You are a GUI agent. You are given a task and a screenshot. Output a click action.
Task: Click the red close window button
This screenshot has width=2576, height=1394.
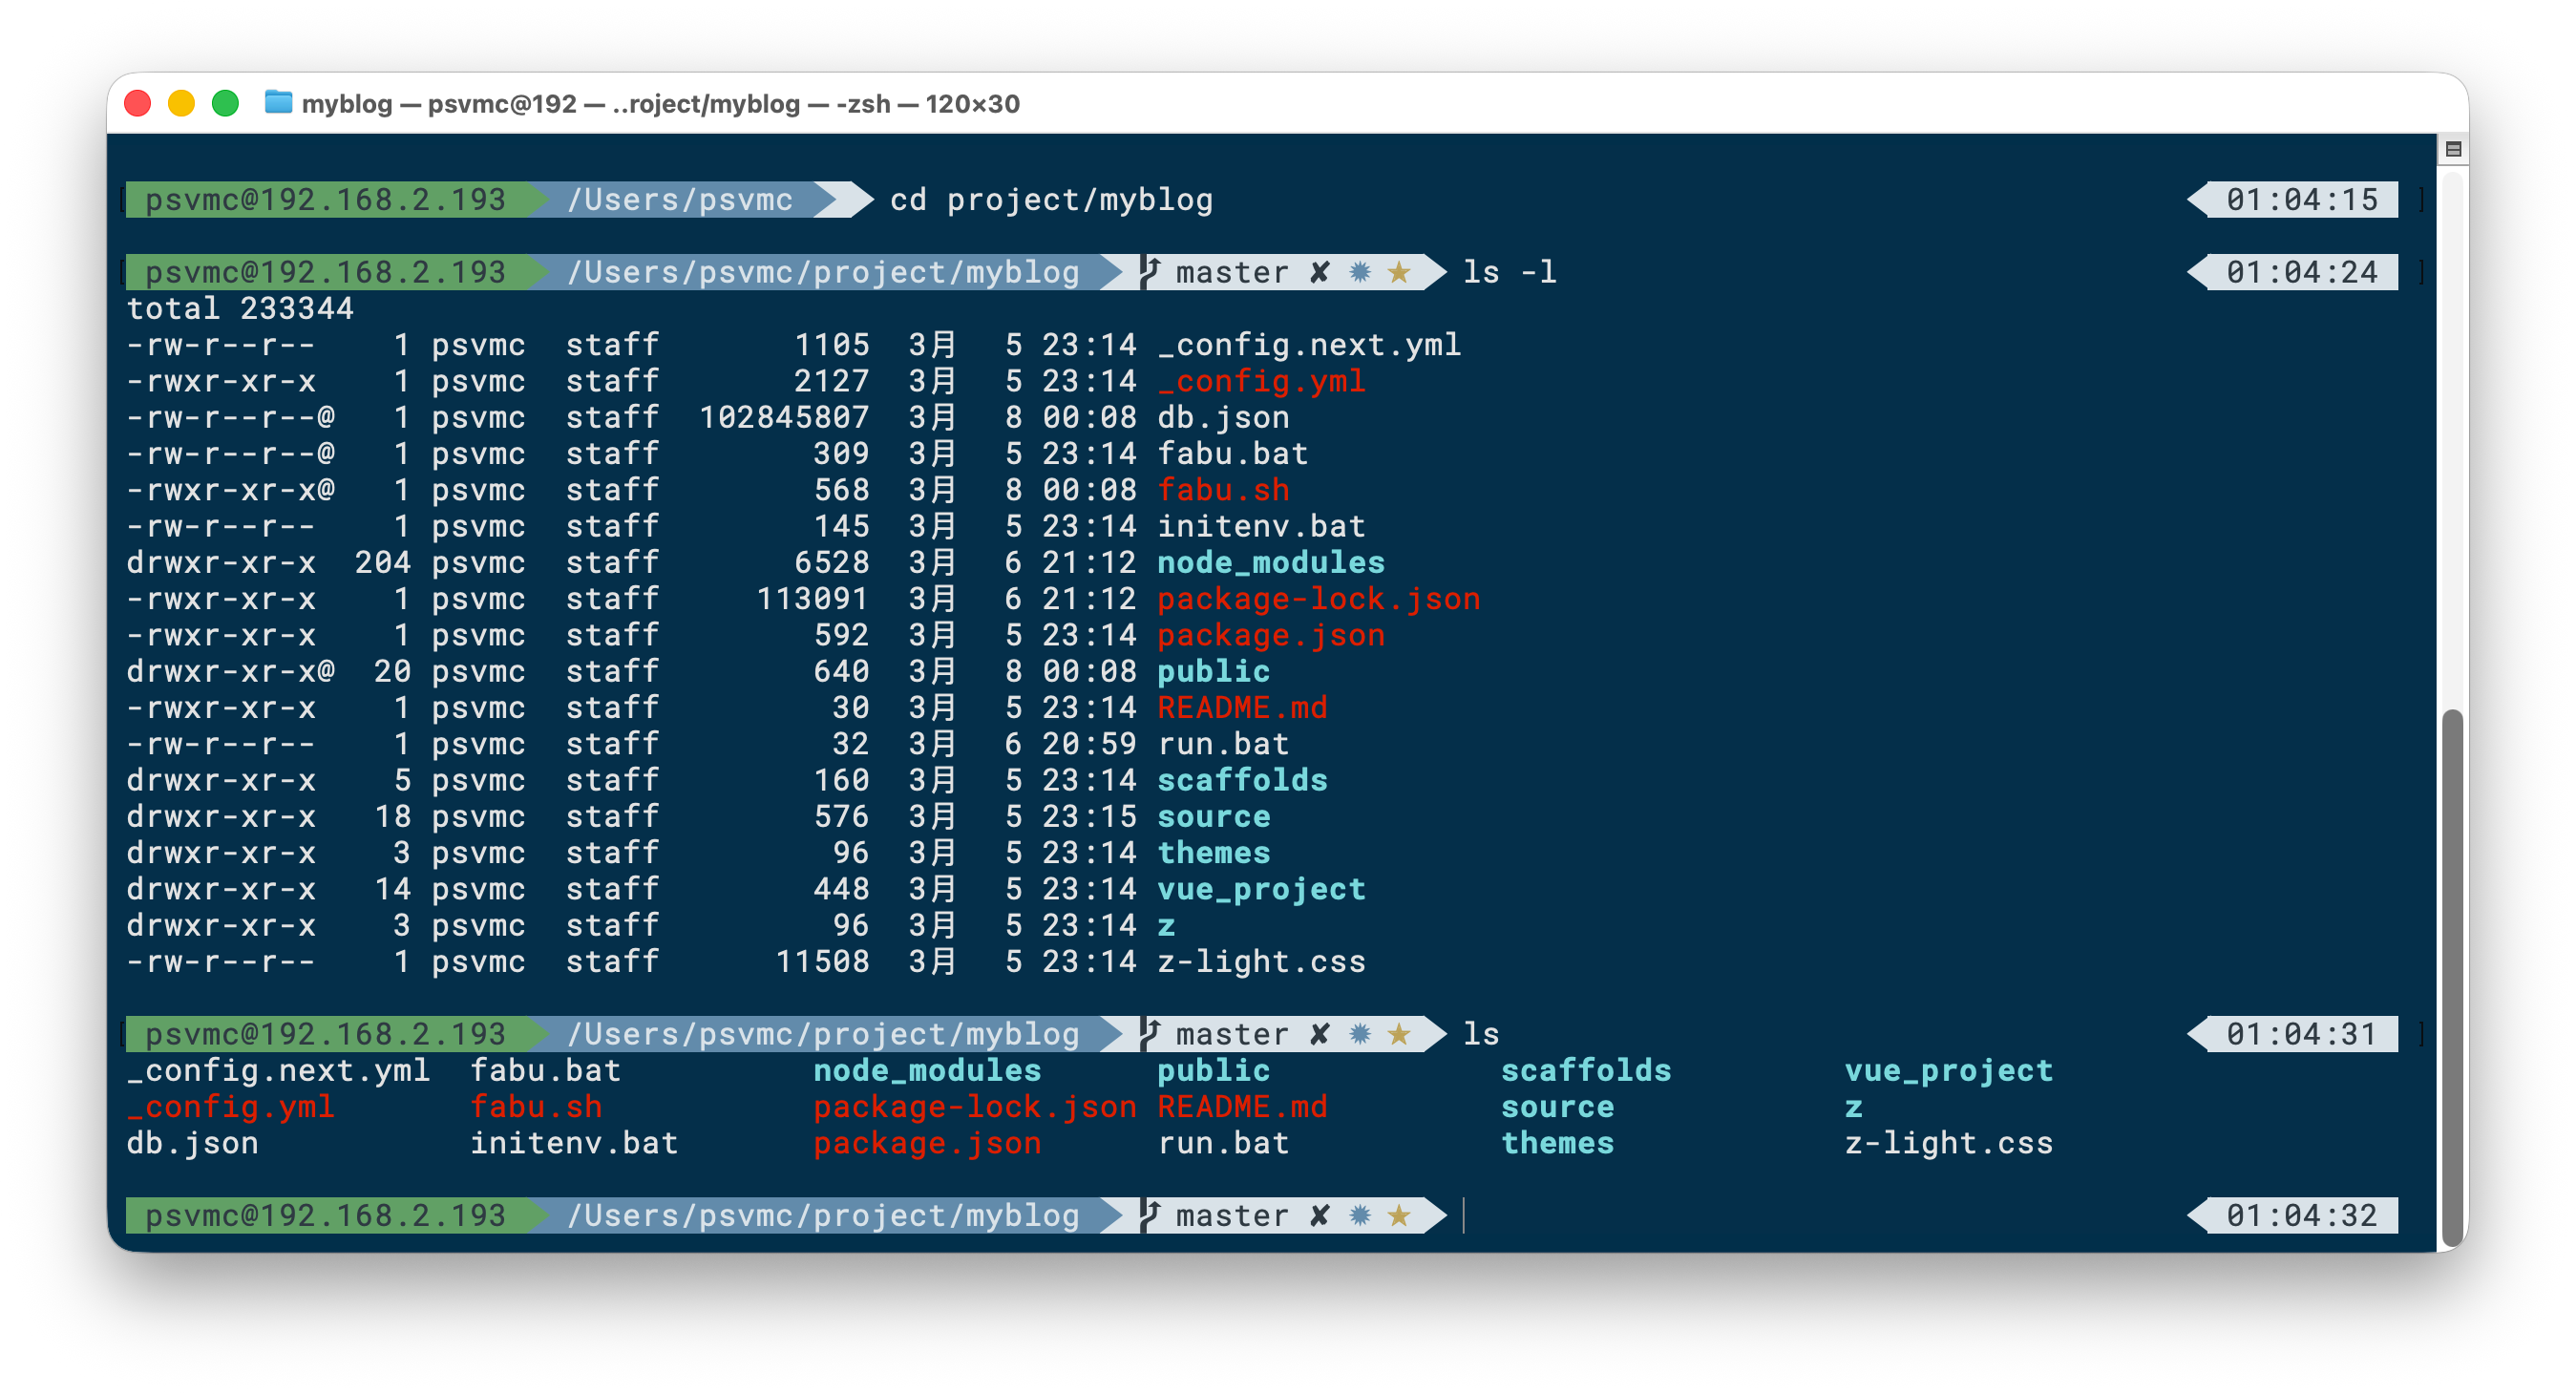pos(138,103)
